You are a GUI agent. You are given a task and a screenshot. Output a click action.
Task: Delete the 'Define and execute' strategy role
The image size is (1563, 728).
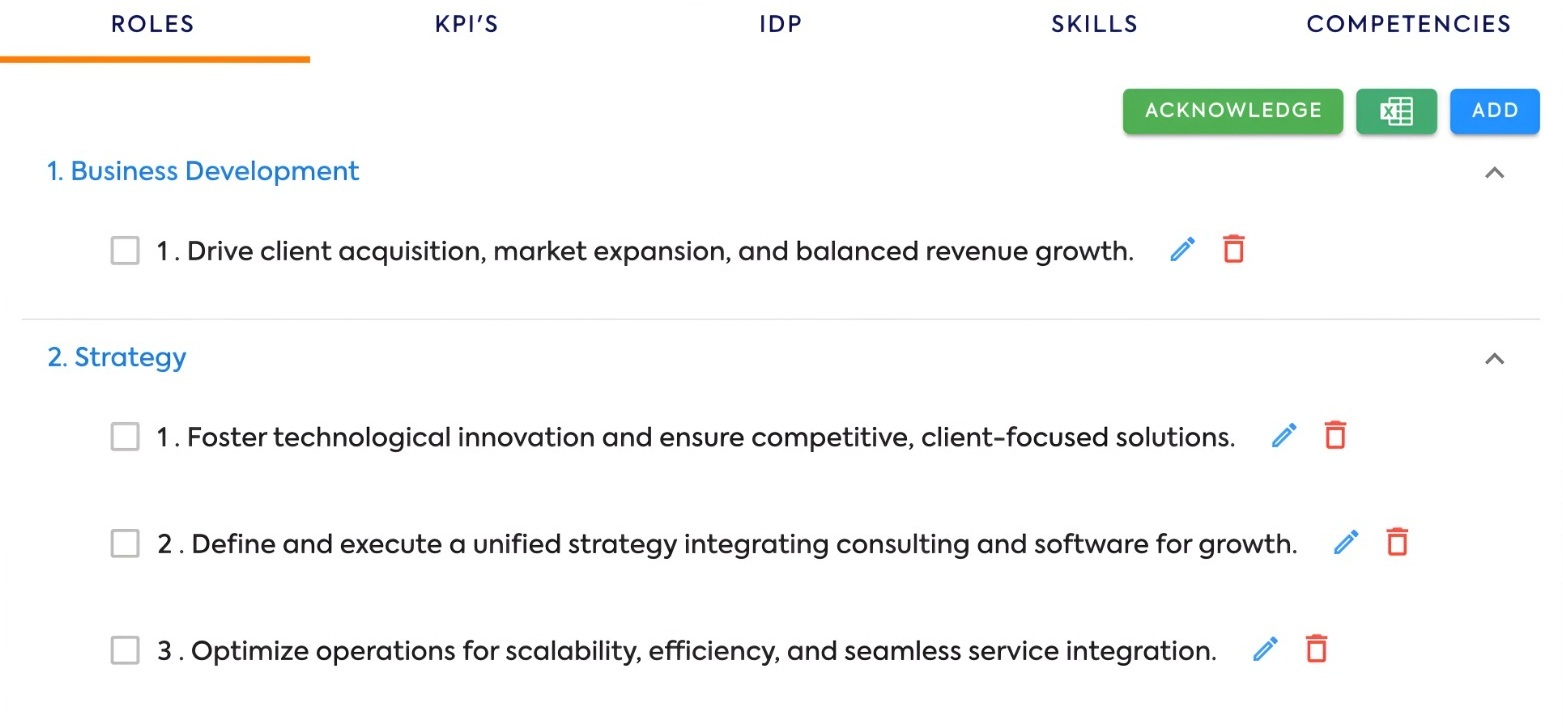(1397, 542)
